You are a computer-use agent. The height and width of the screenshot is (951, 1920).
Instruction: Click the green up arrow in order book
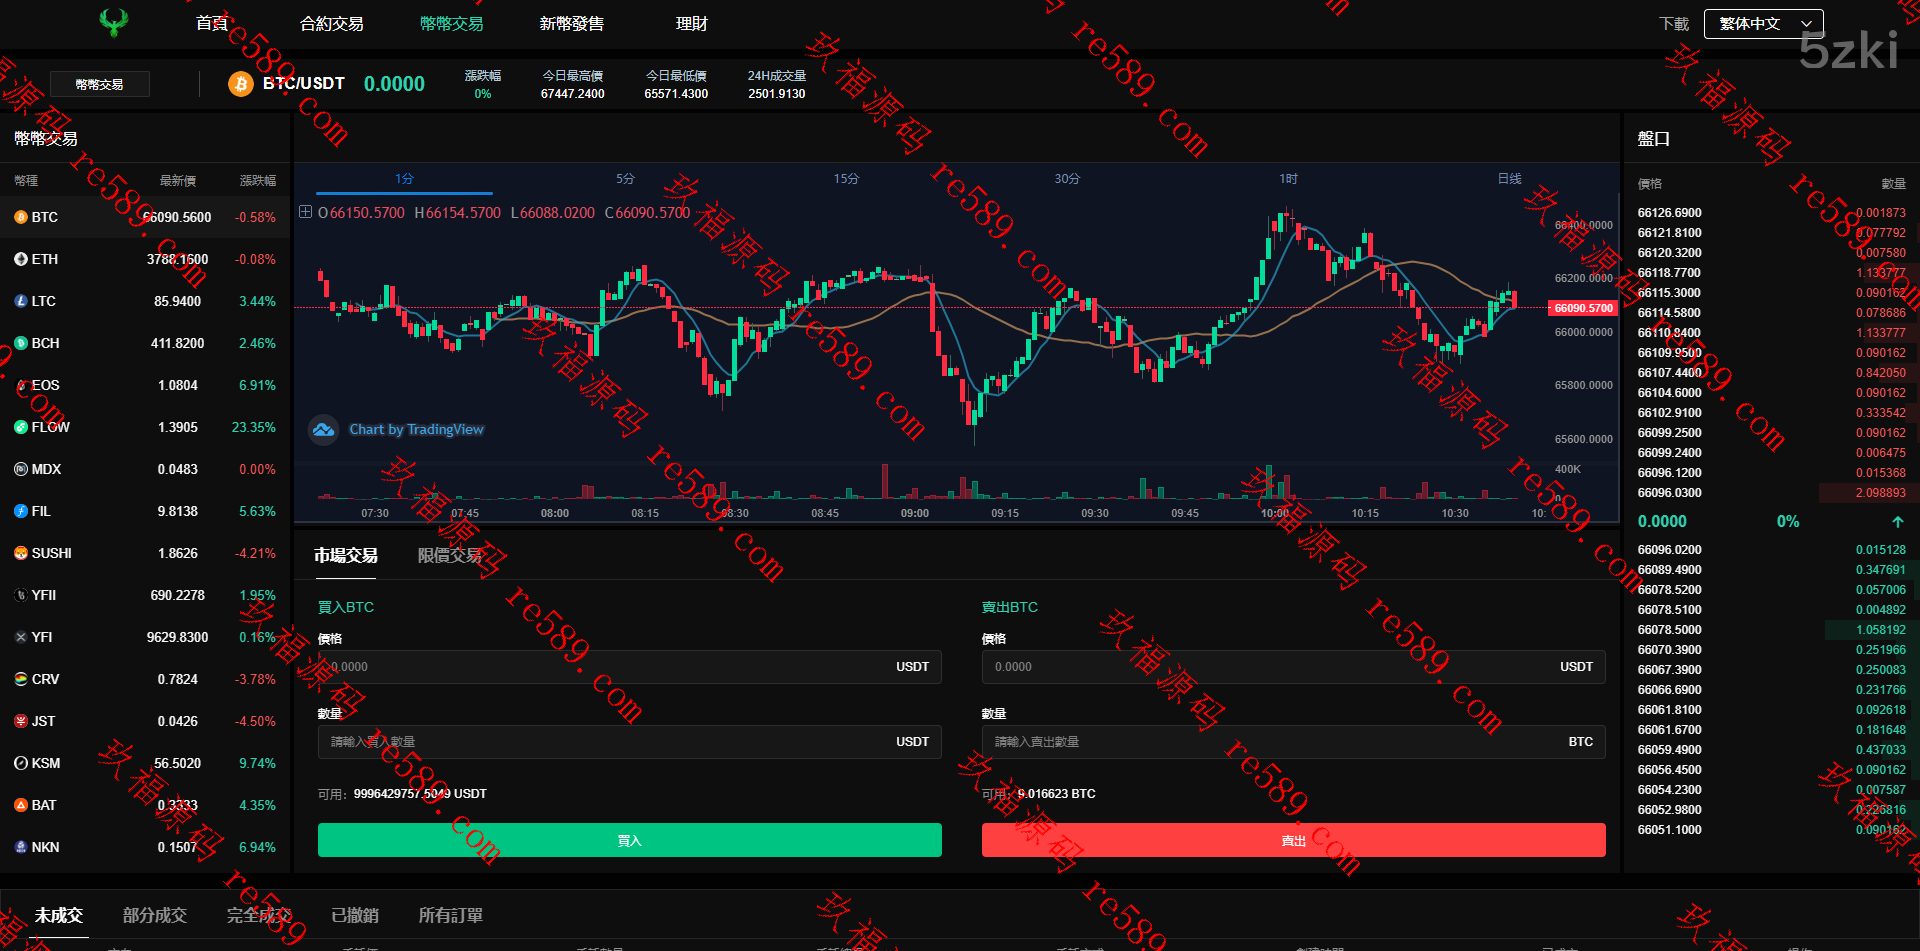(1897, 522)
